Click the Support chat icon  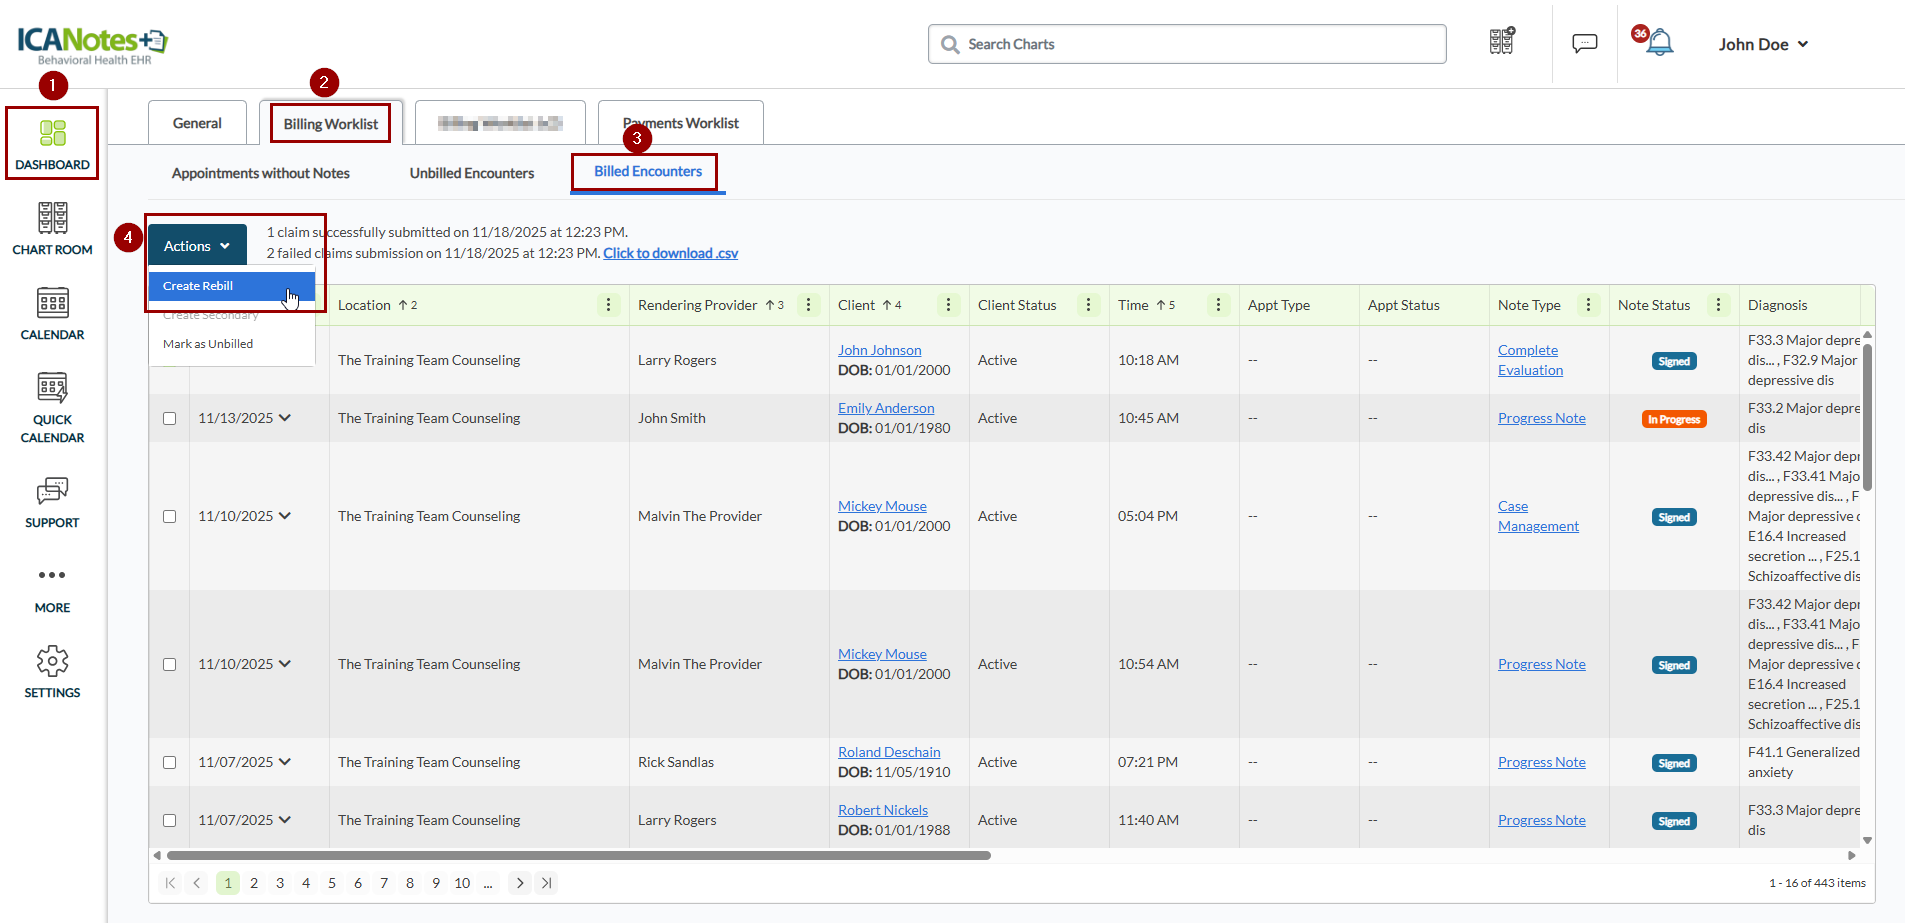point(52,492)
